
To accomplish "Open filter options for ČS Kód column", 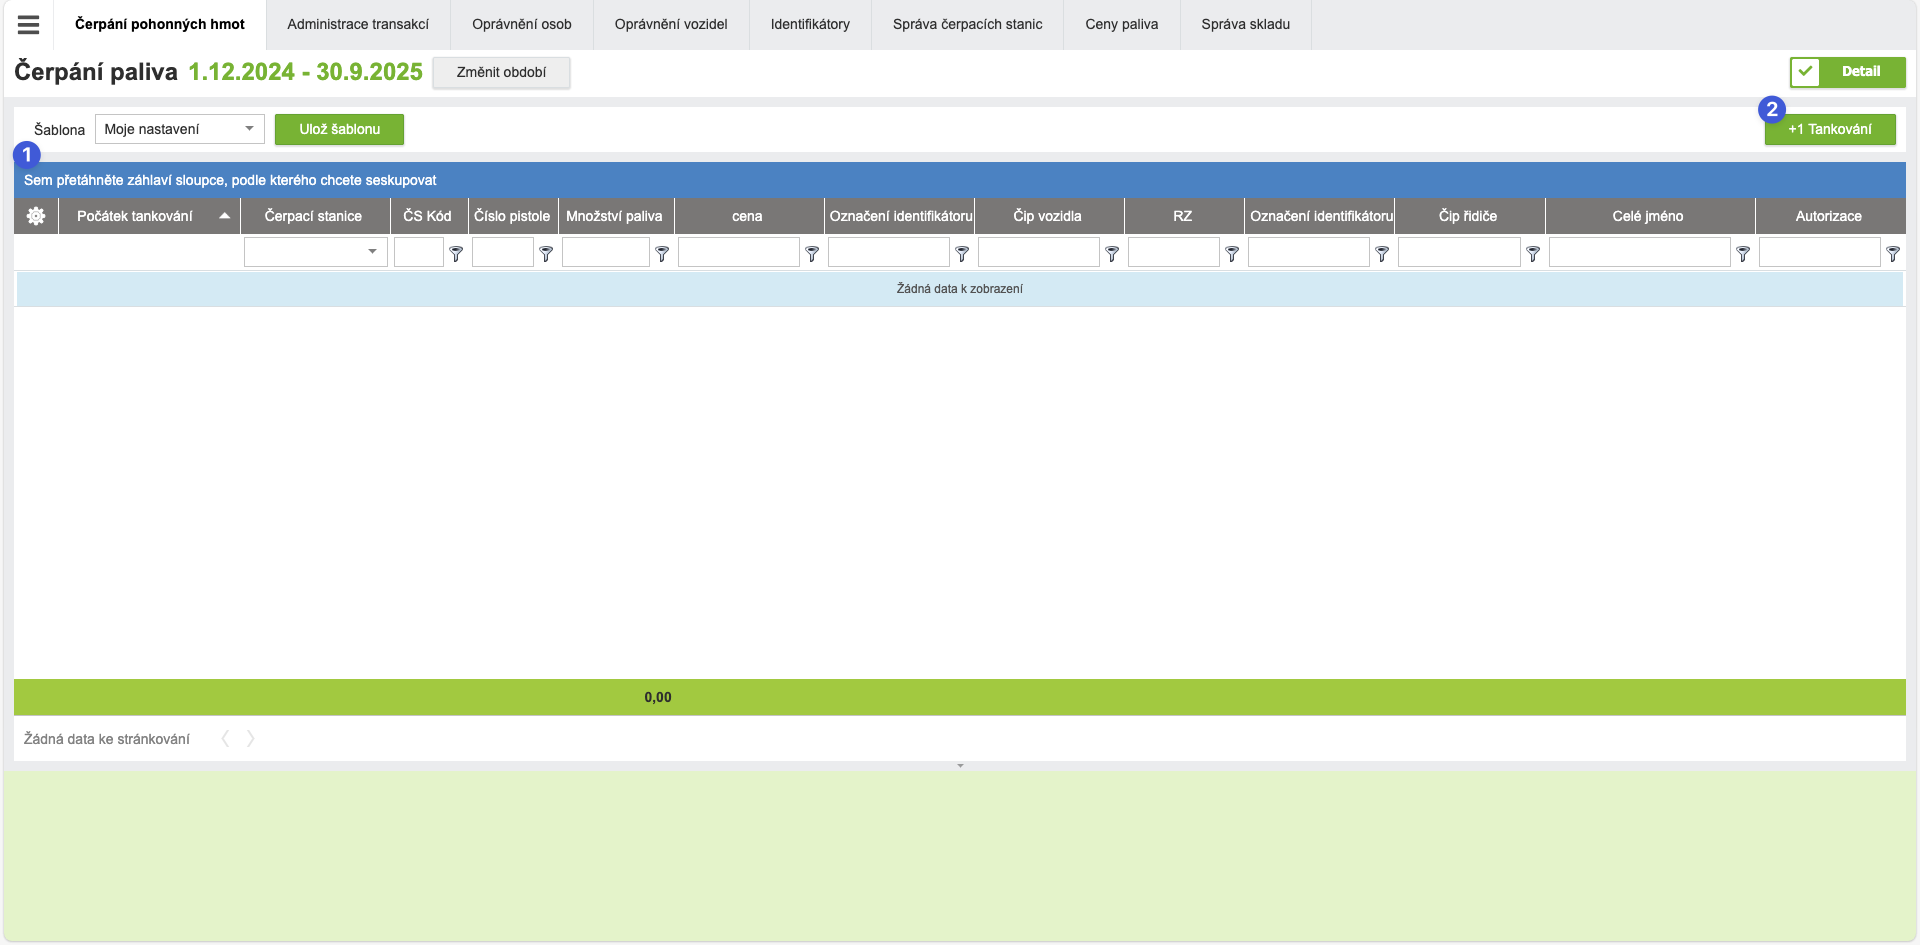I will tap(456, 254).
